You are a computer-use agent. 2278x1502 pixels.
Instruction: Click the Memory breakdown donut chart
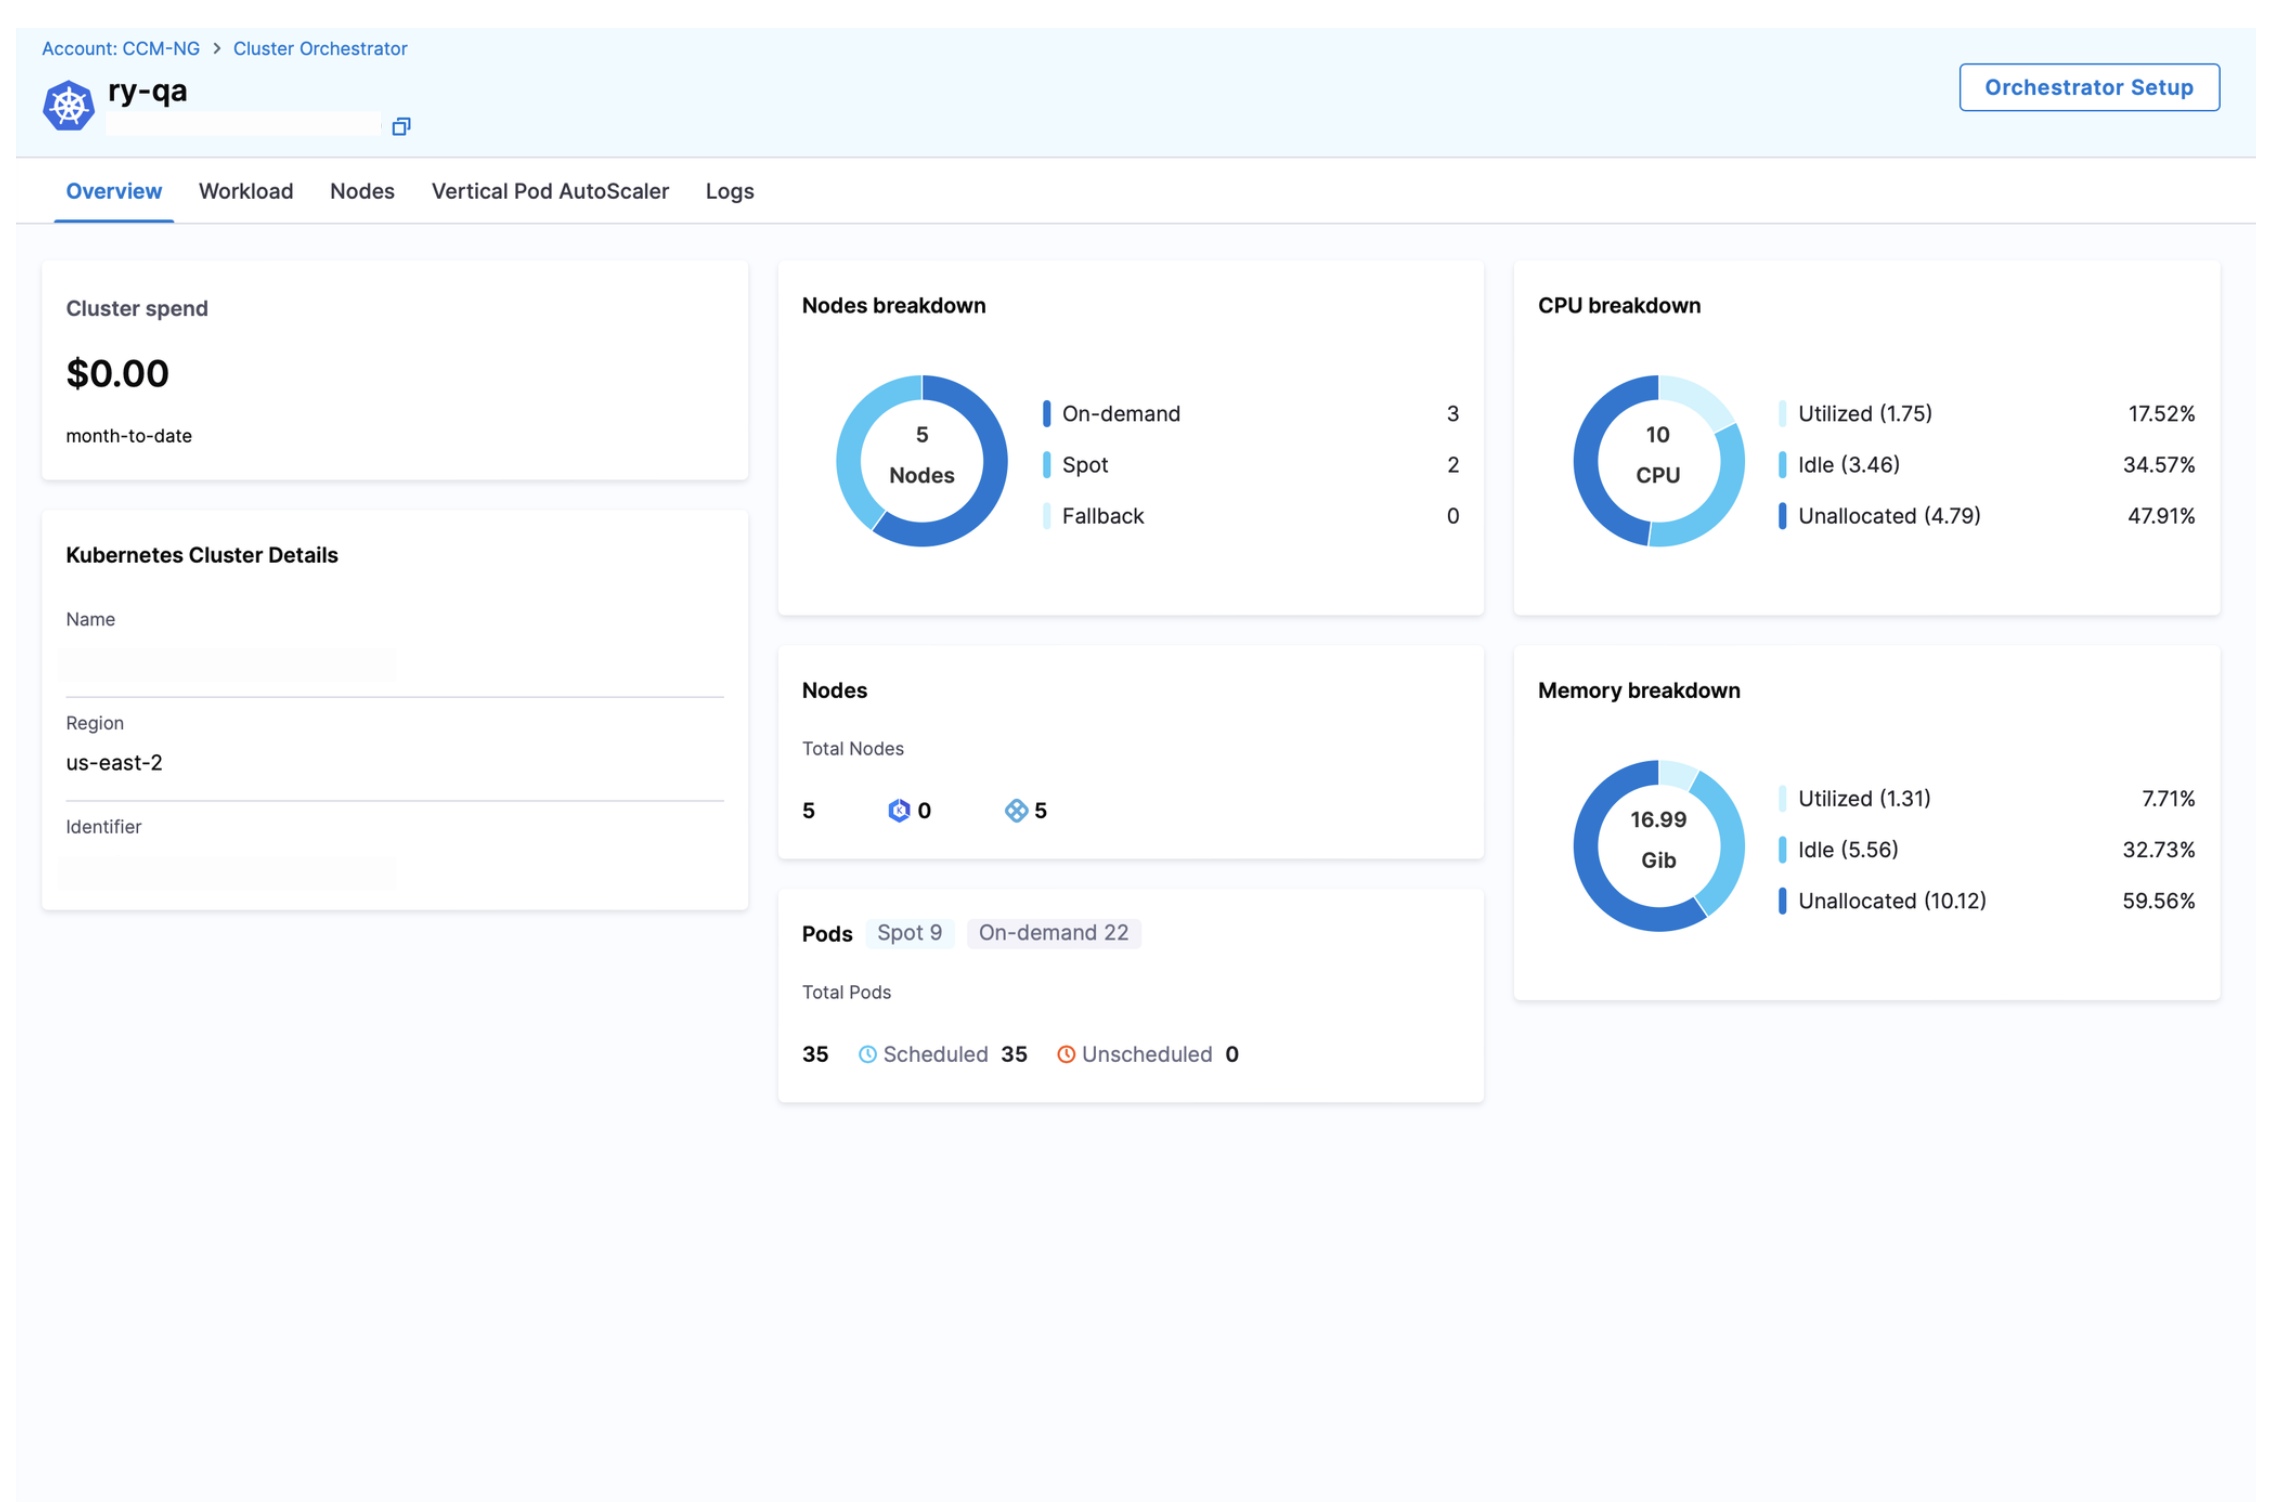(1657, 846)
